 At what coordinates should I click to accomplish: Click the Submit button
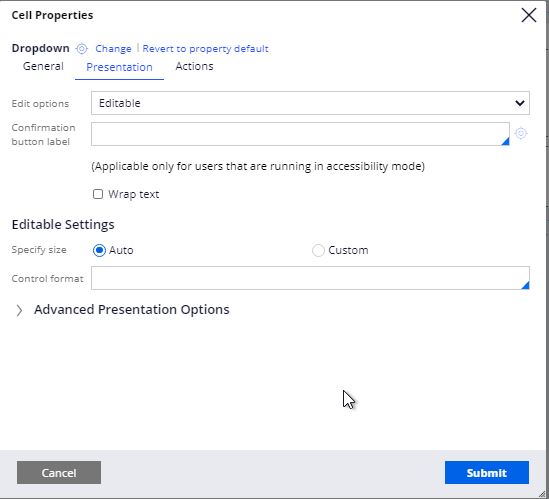(x=487, y=473)
